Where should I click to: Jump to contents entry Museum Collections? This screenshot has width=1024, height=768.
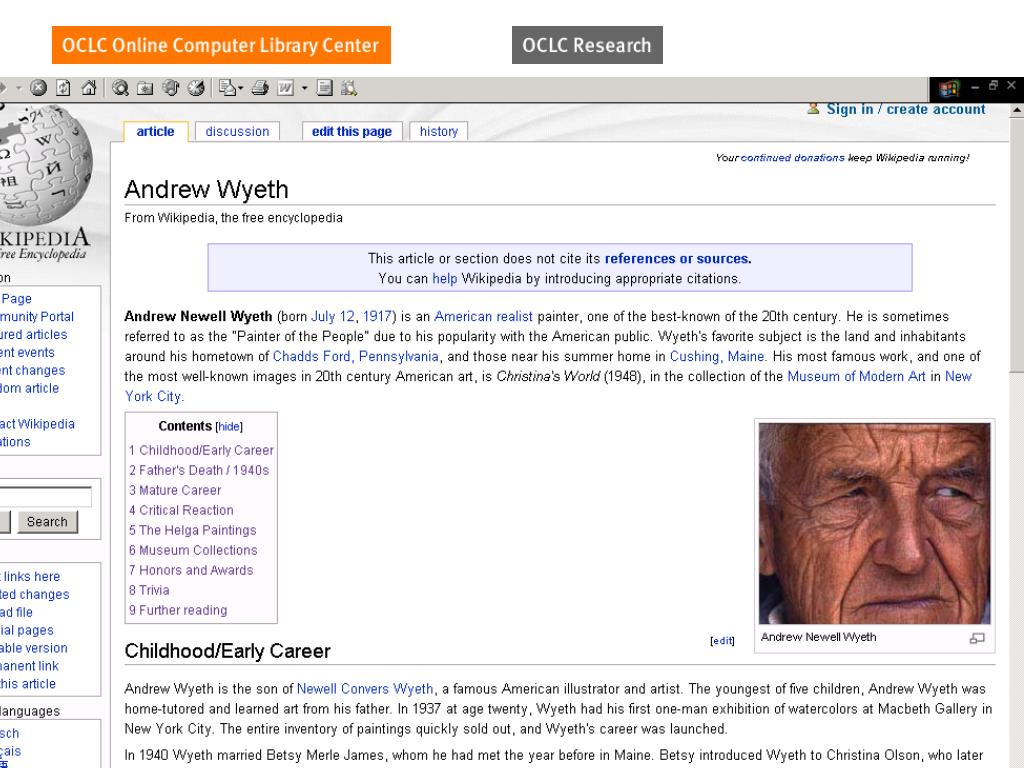(x=193, y=551)
